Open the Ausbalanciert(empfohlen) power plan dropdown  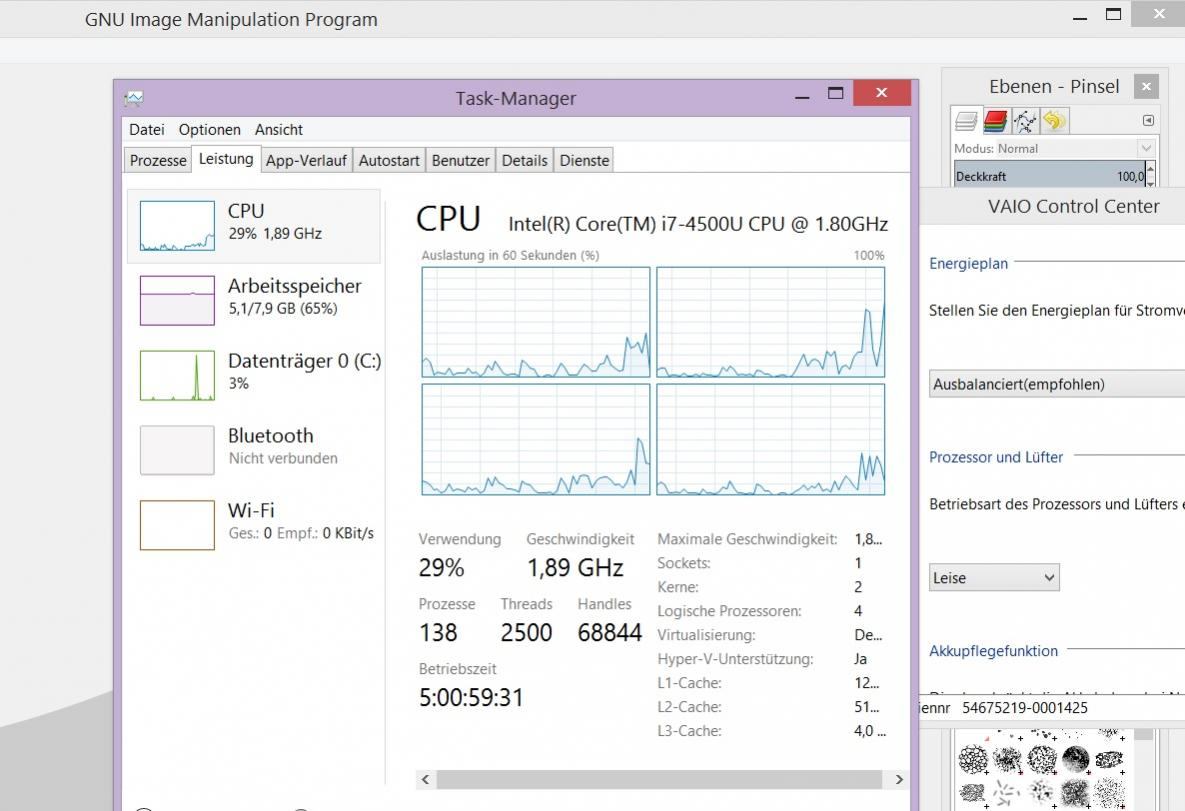[x=1057, y=384]
